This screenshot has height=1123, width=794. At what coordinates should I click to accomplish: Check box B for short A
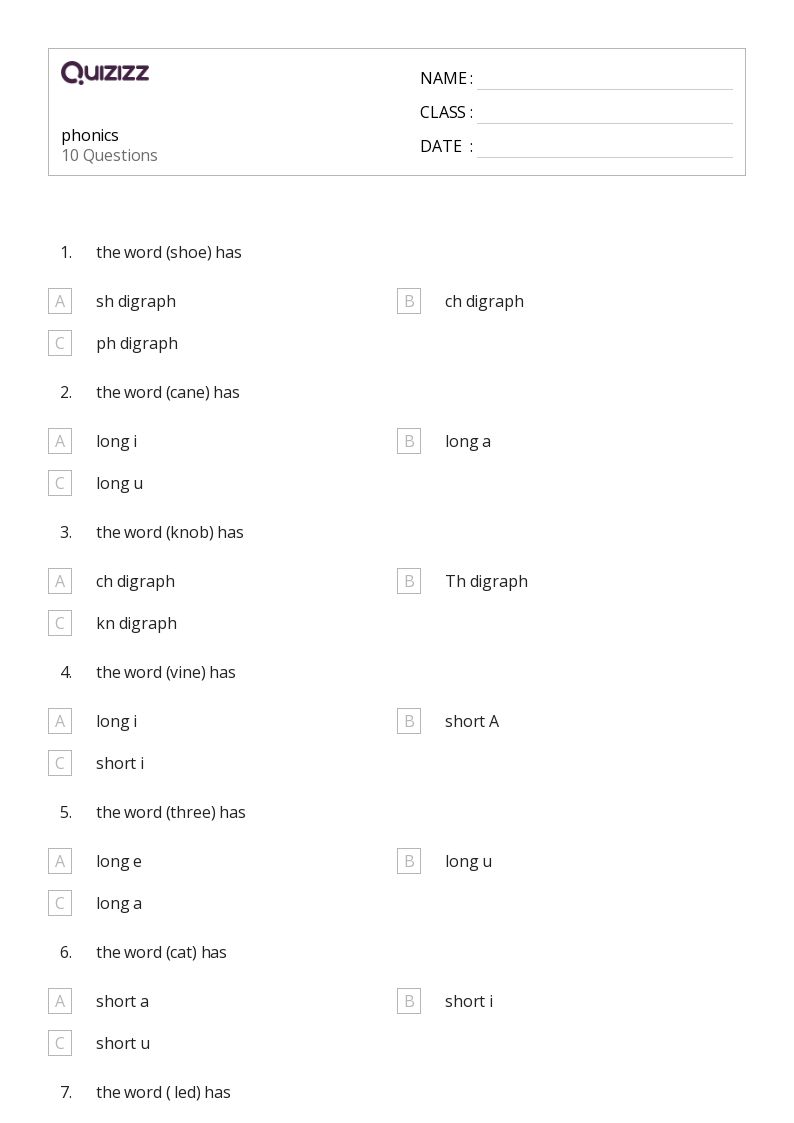409,721
